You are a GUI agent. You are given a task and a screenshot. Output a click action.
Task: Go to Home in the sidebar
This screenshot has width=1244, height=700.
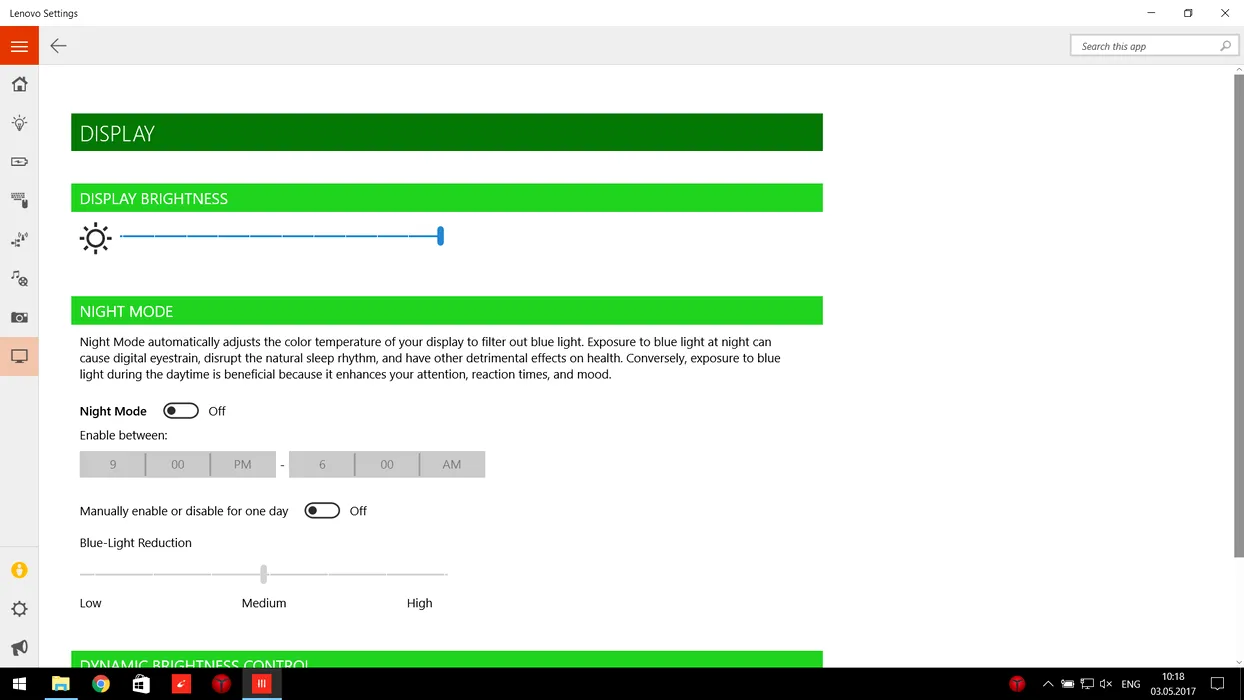click(19, 85)
